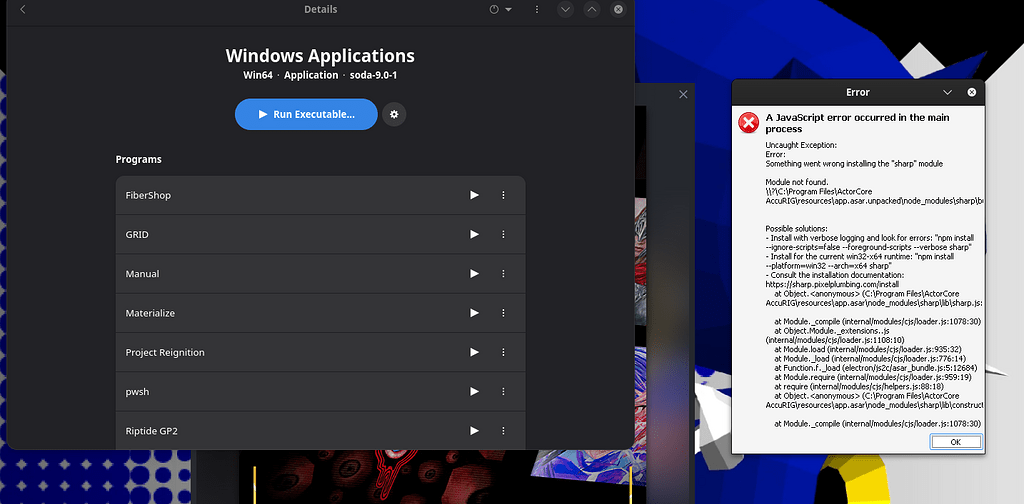Launch Manual with its play icon
Image resolution: width=1024 pixels, height=504 pixels.
tap(475, 274)
